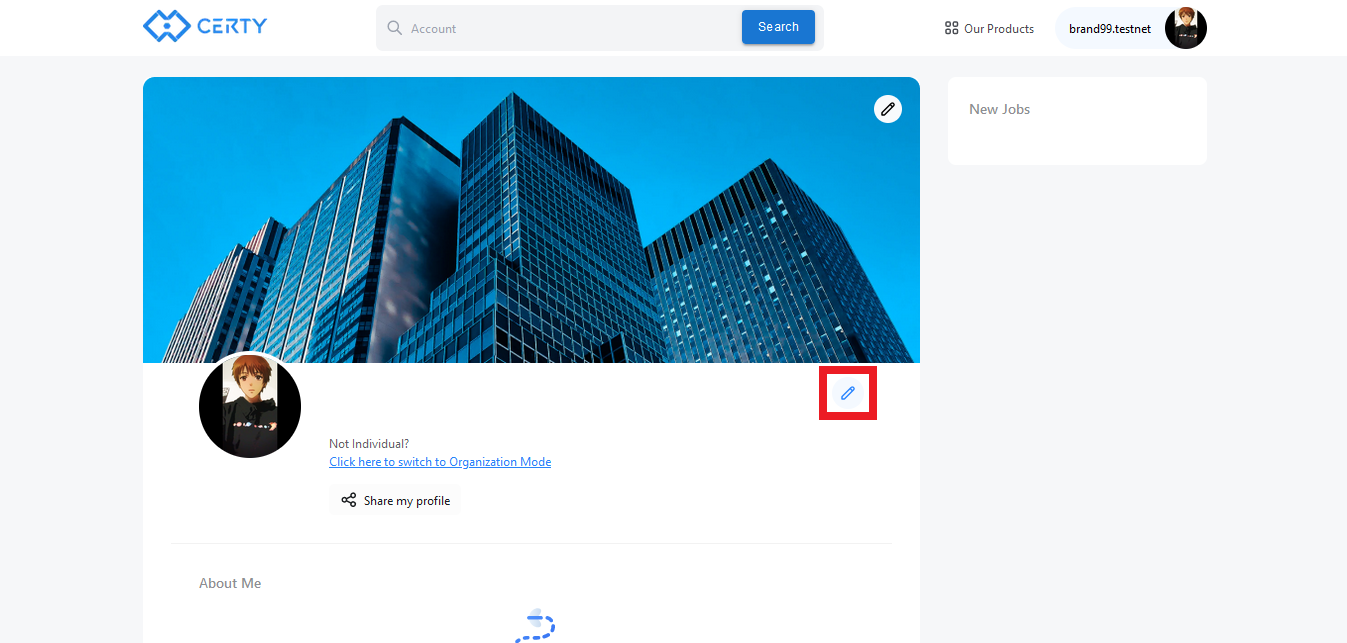Click the New Jobs panel heading
This screenshot has width=1347, height=643.
coord(999,109)
